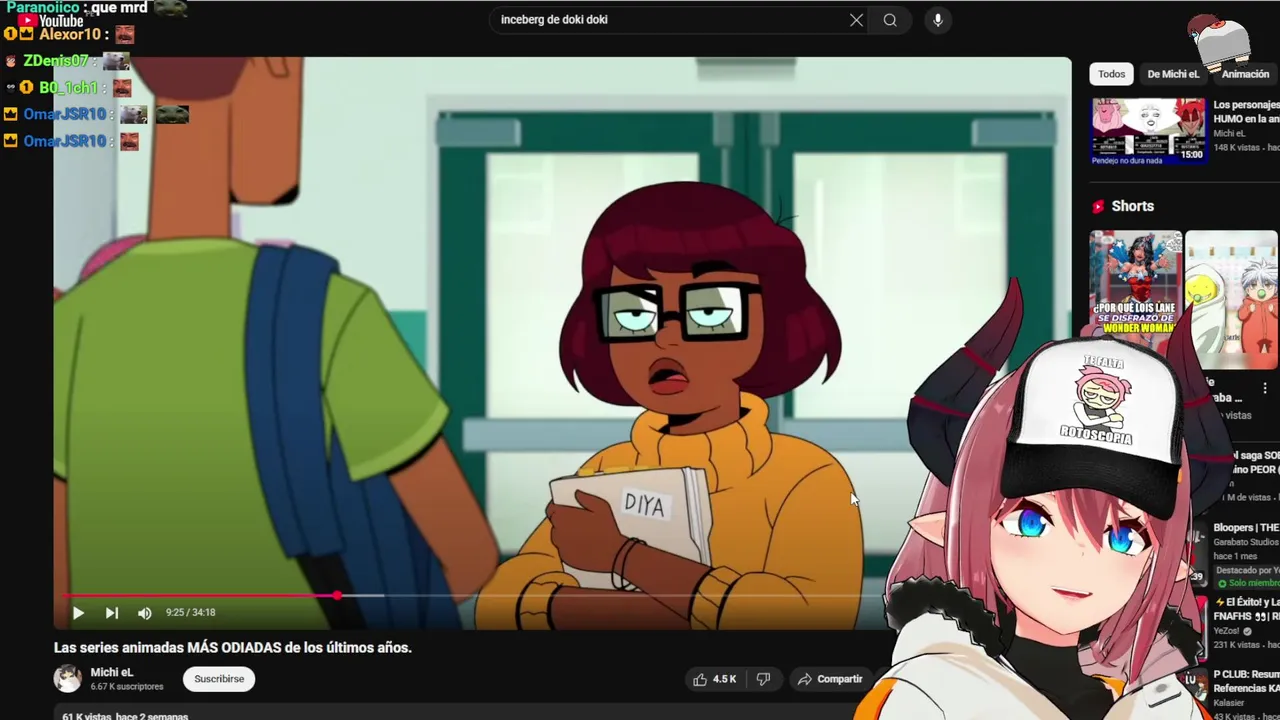
Task: Play the video
Action: click(x=78, y=613)
